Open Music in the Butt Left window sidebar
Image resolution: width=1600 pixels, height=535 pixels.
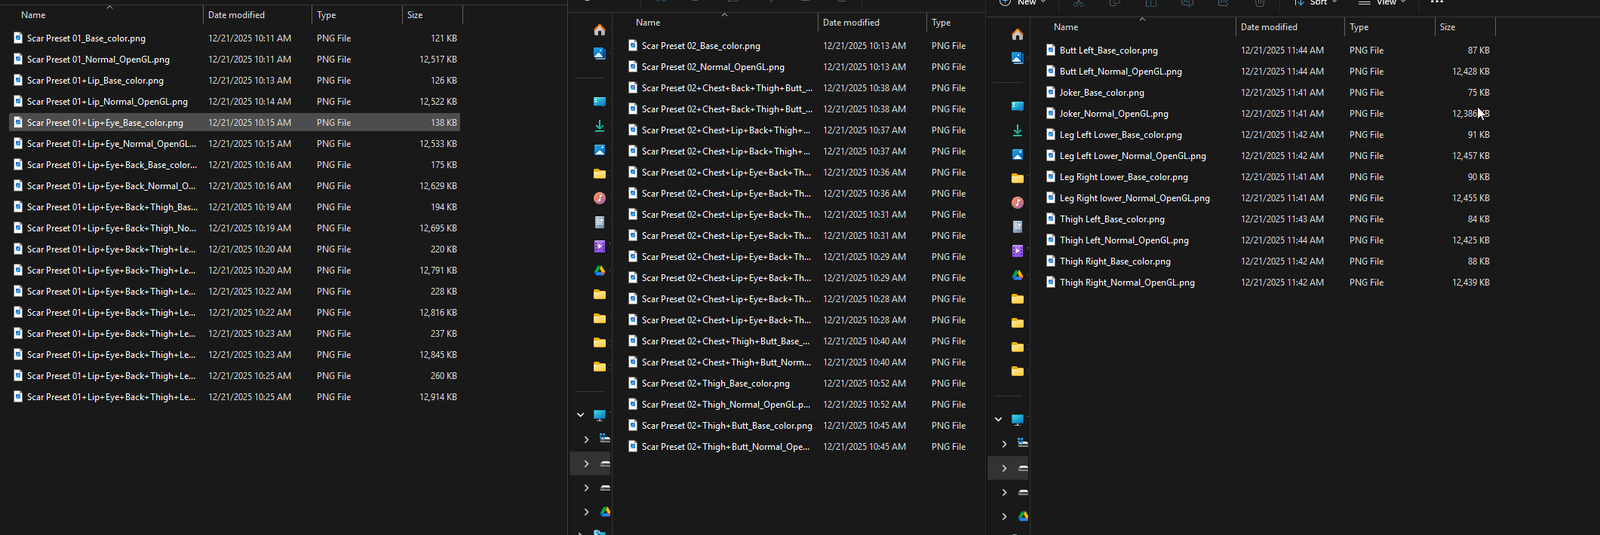click(1017, 203)
